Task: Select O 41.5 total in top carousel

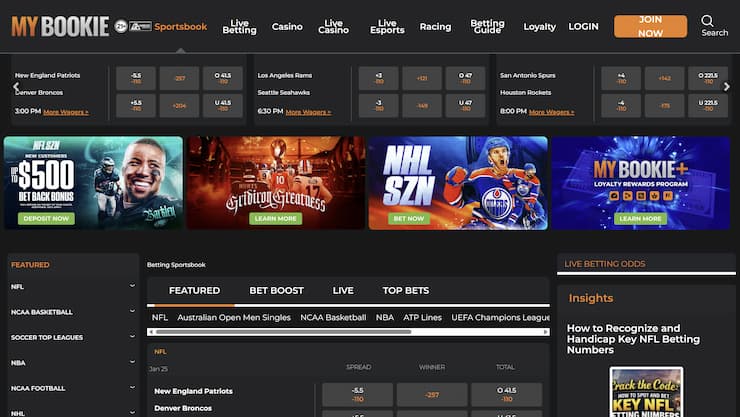Action: 223,78
